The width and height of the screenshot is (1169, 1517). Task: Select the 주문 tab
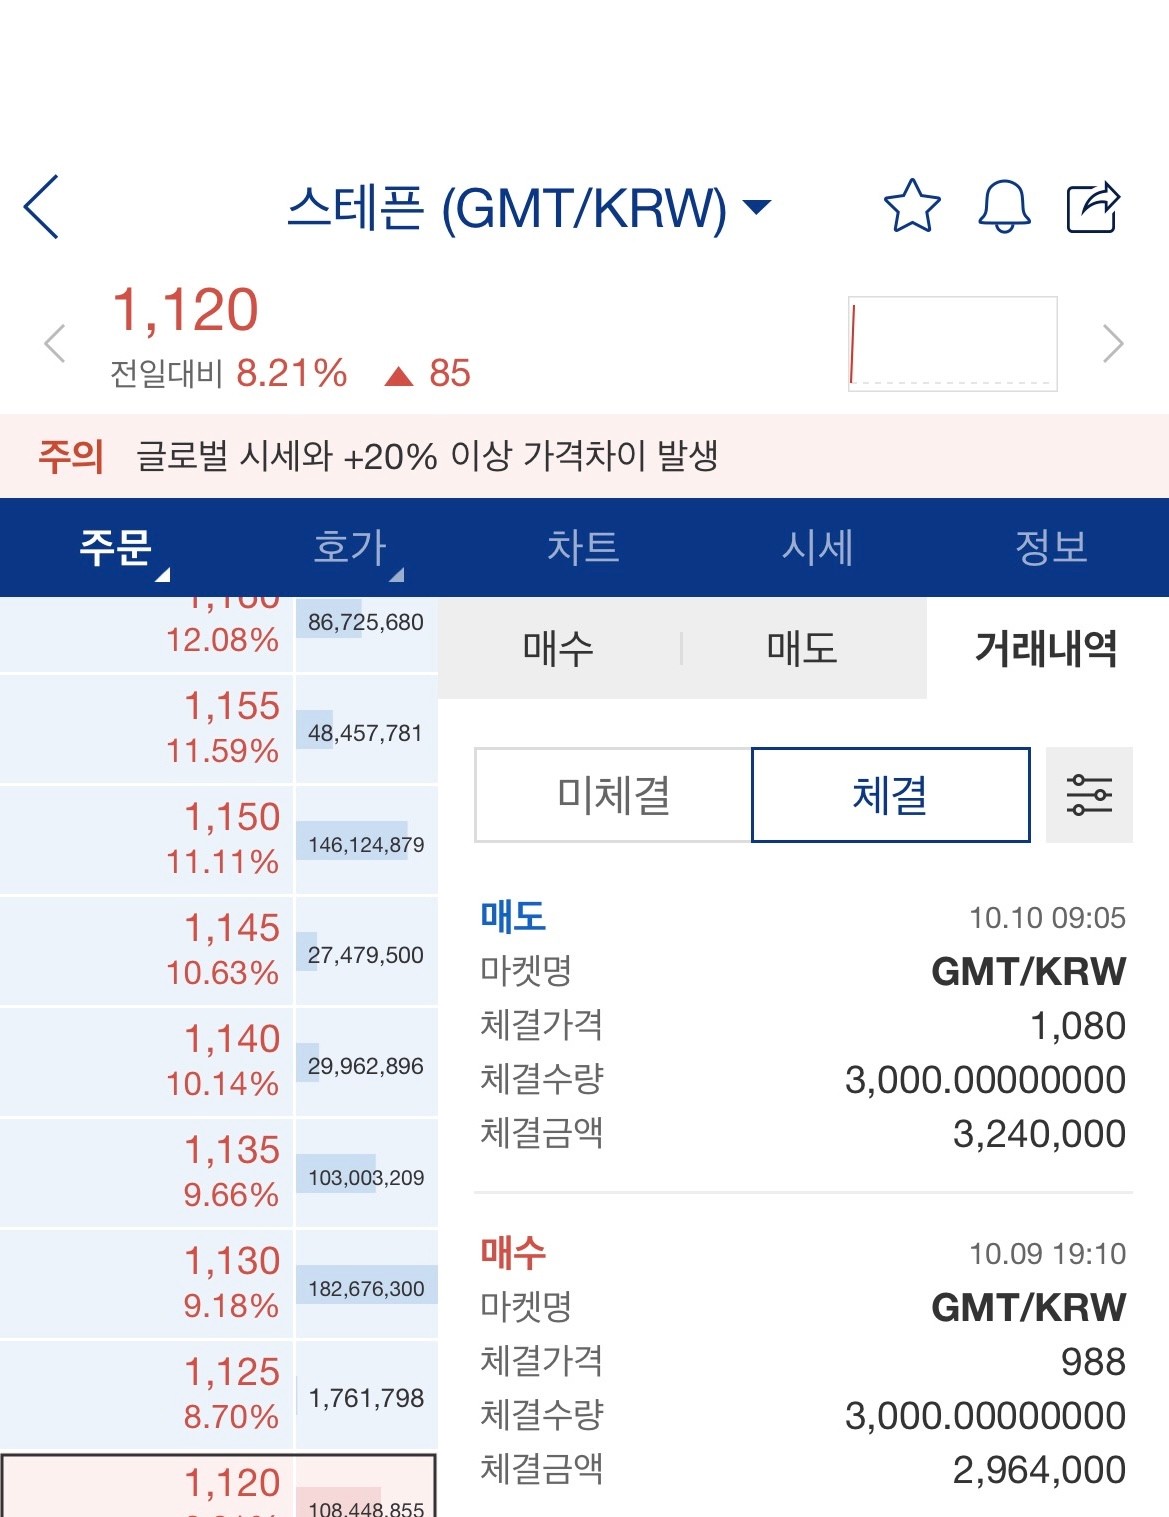[116, 547]
